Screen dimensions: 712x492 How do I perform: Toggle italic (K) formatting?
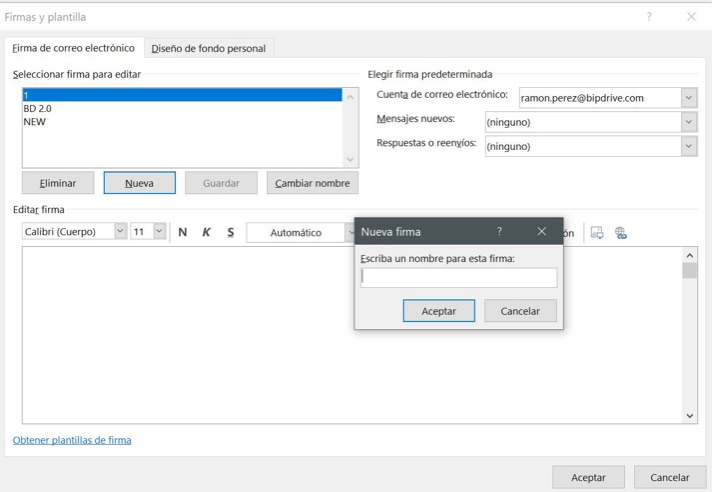coord(206,232)
